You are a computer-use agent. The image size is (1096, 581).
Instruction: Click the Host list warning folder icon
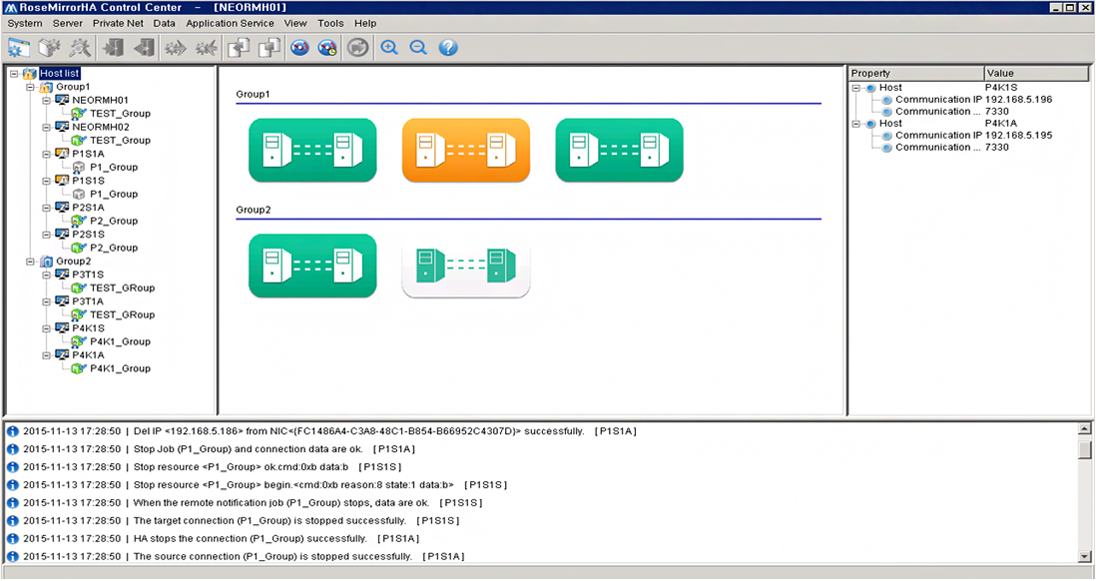(29, 73)
